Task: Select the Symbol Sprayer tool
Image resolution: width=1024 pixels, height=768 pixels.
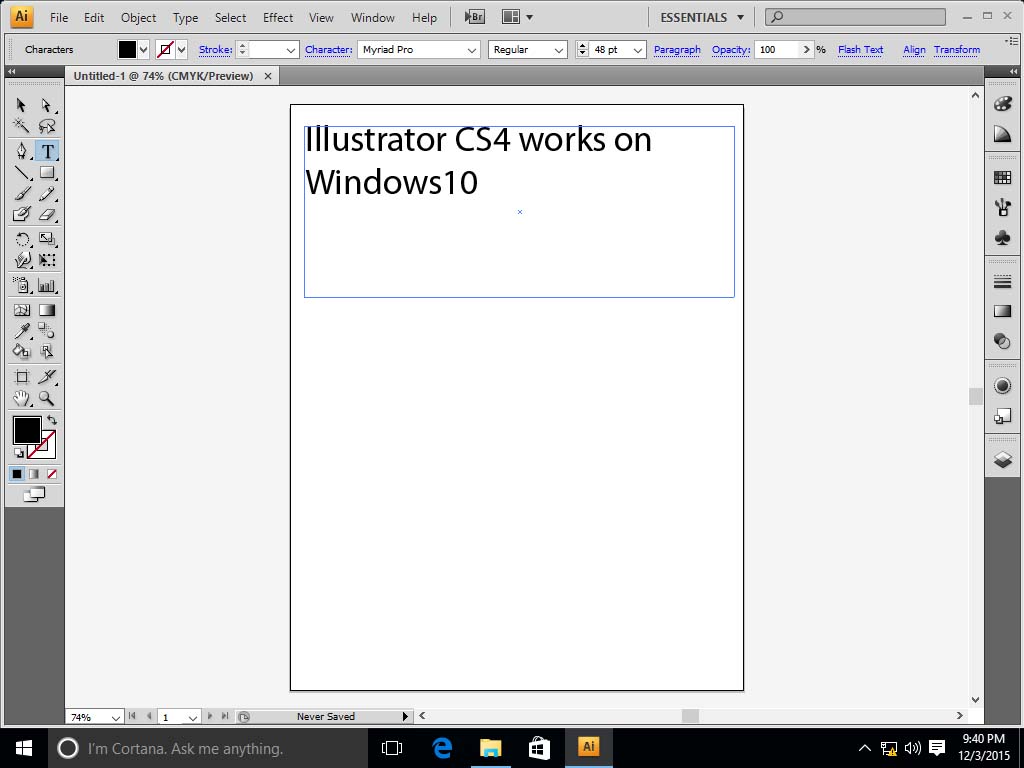Action: click(22, 285)
